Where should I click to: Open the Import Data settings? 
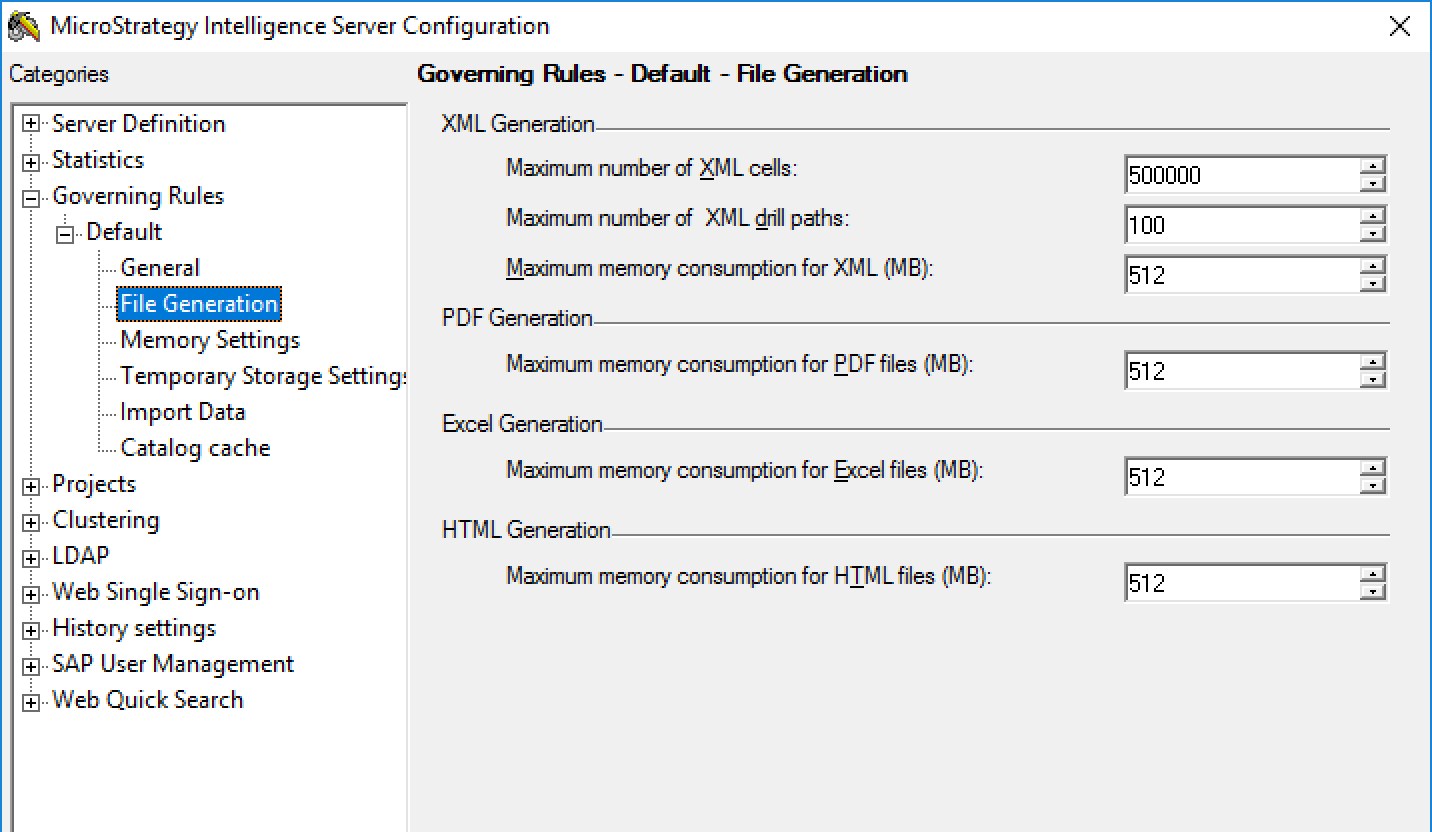pyautogui.click(x=182, y=412)
